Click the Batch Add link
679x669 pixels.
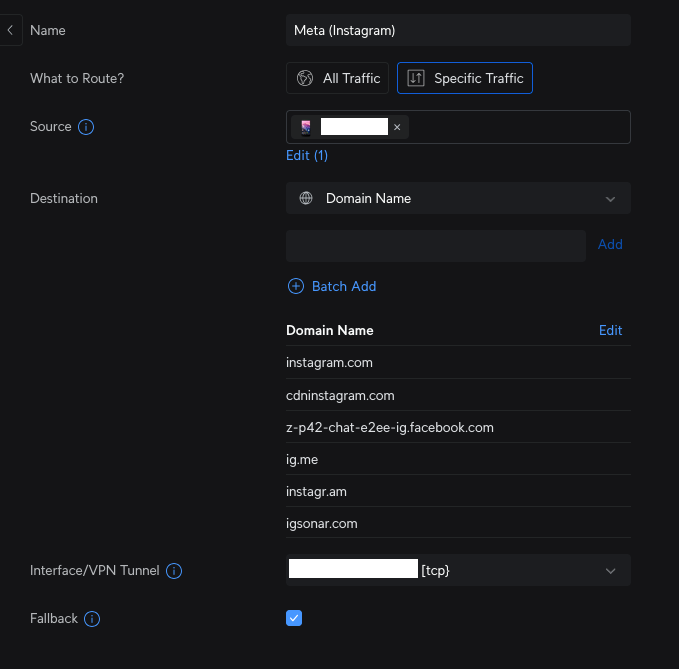pyautogui.click(x=344, y=286)
